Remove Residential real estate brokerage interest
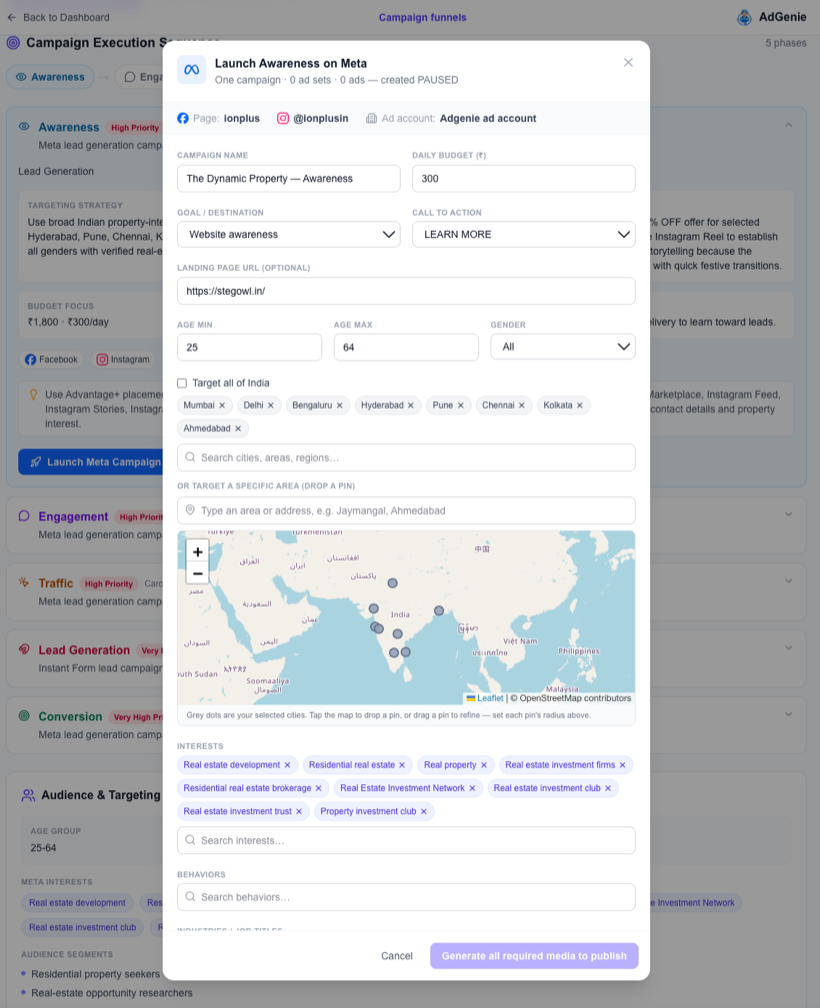Image resolution: width=820 pixels, height=1008 pixels. pyautogui.click(x=318, y=788)
